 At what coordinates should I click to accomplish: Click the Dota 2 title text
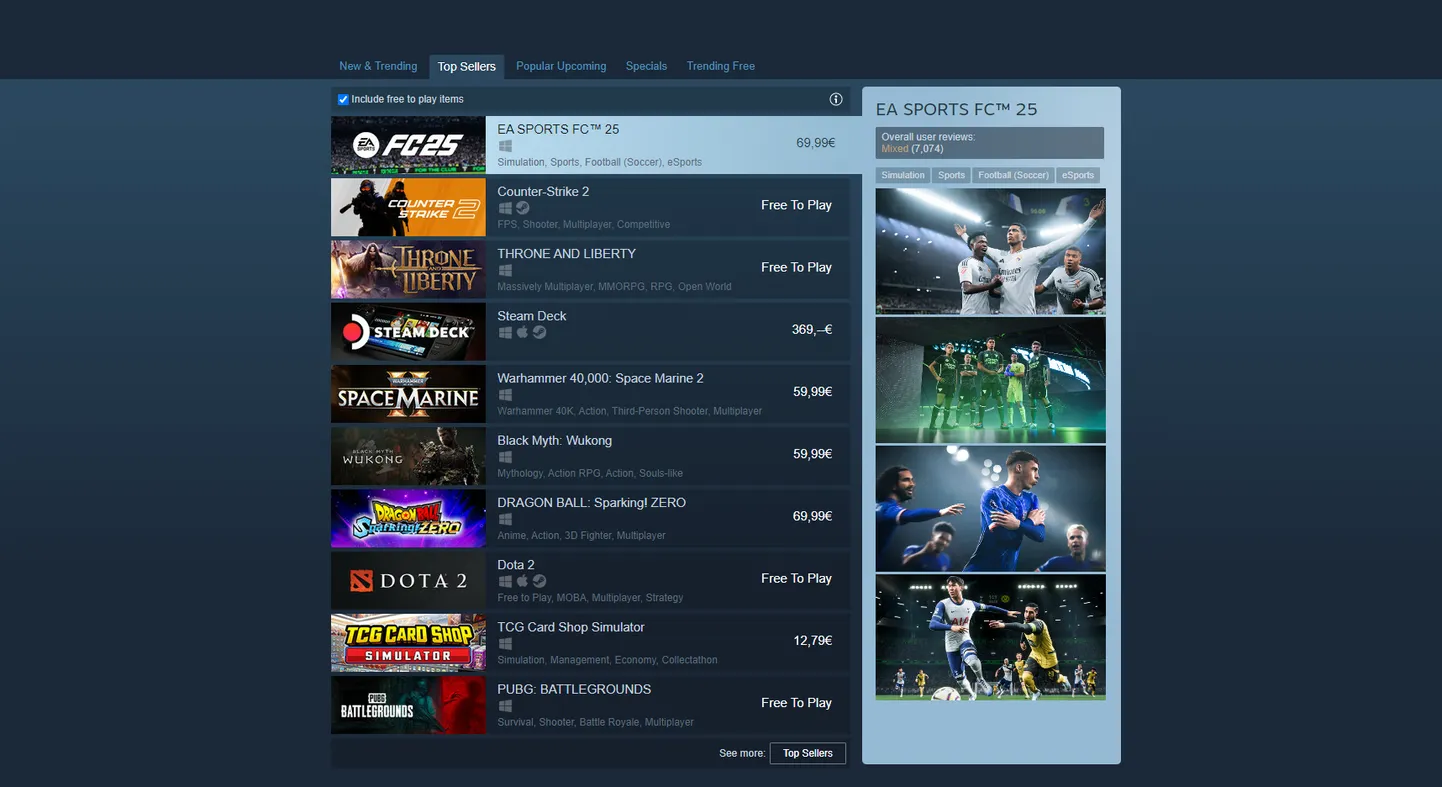pyautogui.click(x=516, y=565)
